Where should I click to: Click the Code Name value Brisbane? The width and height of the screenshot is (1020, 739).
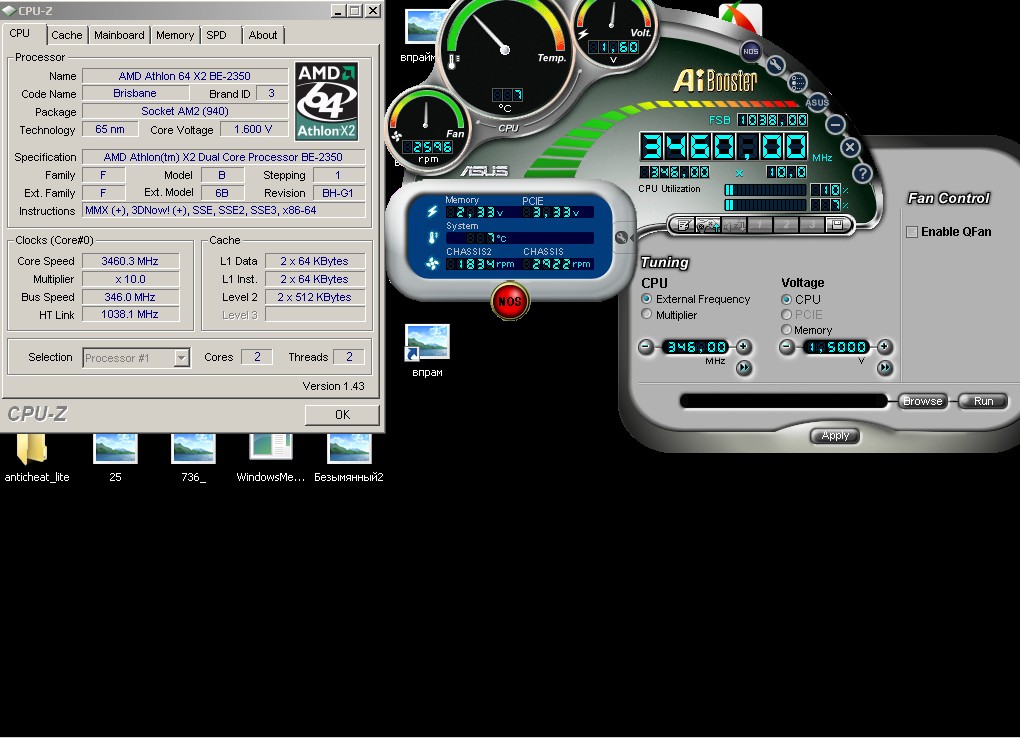(x=135, y=93)
